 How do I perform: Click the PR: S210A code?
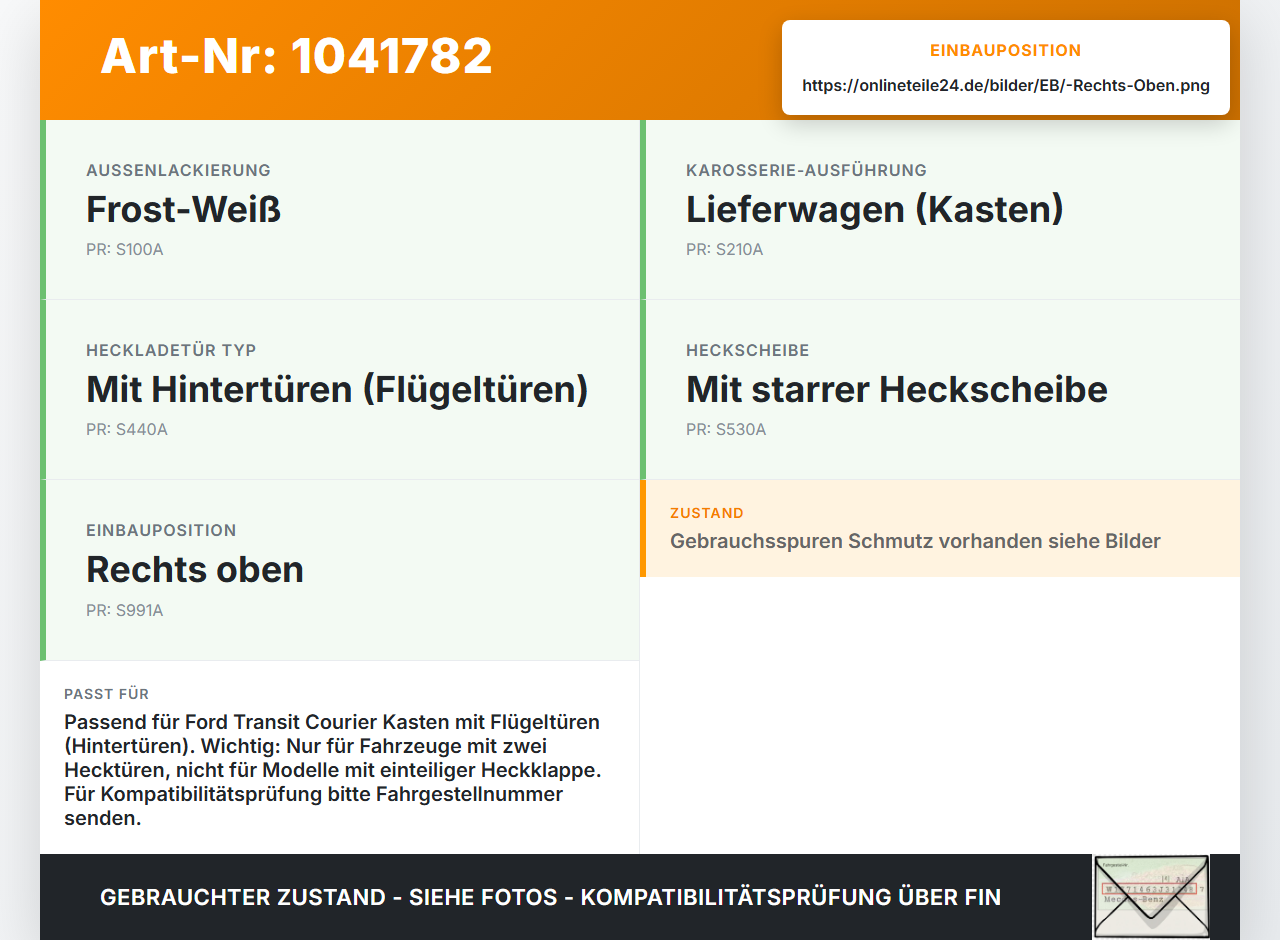pyautogui.click(x=725, y=250)
